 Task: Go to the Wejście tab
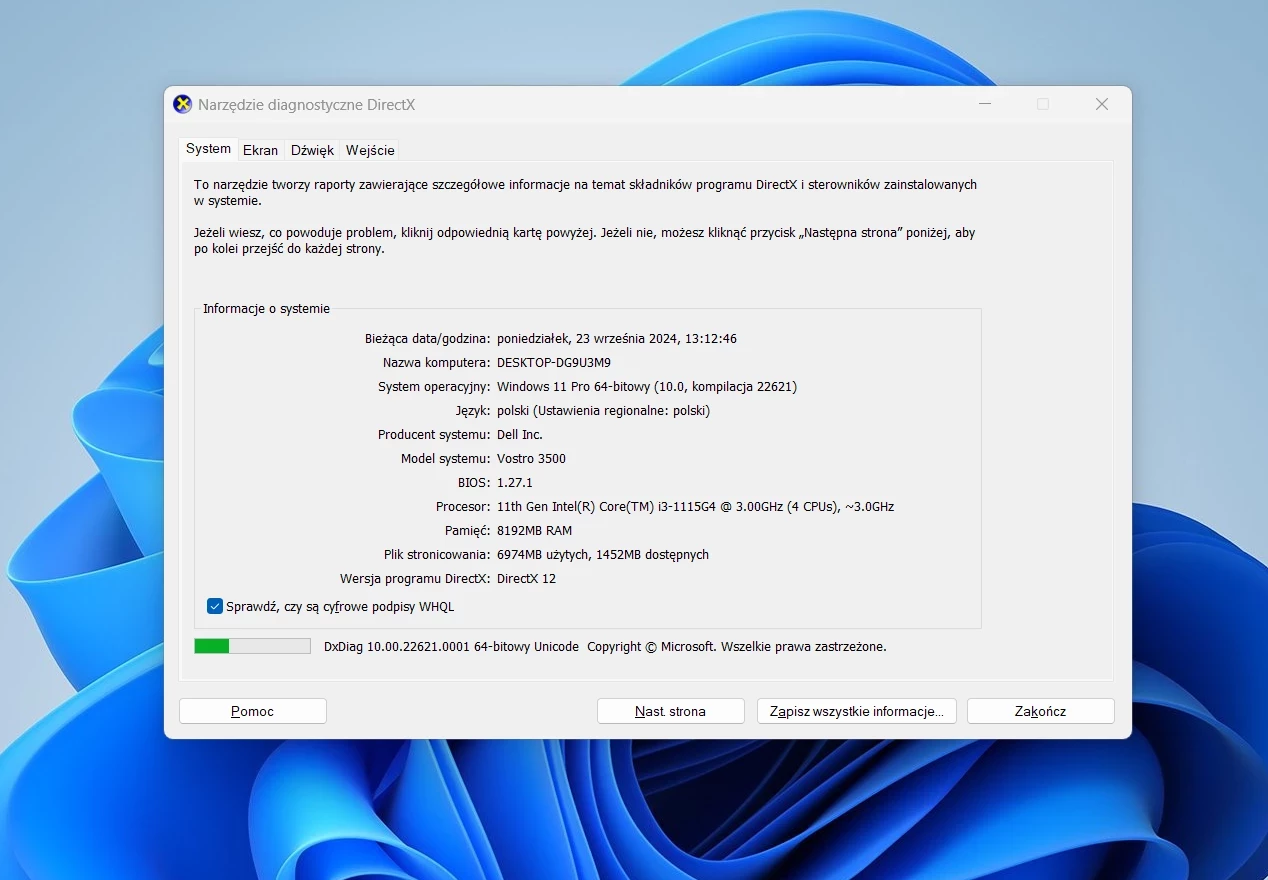click(370, 150)
